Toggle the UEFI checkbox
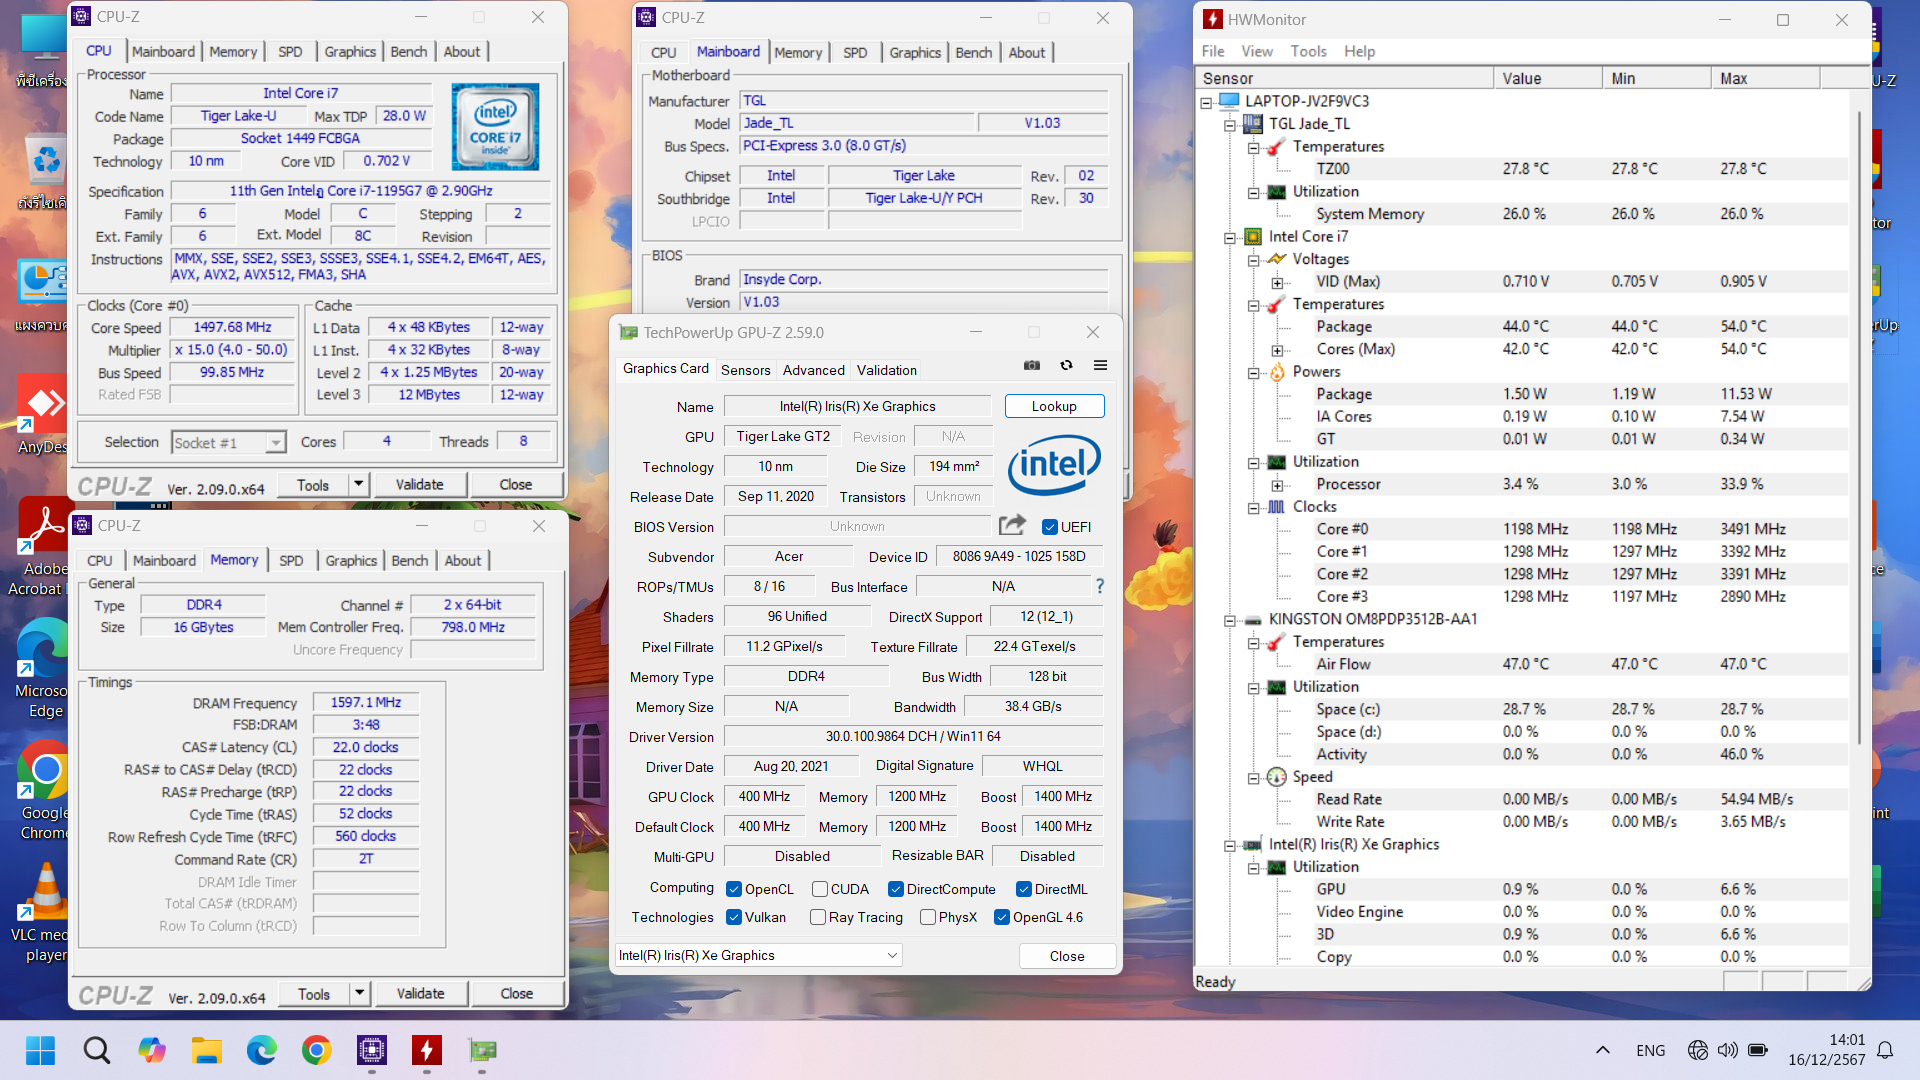 click(1050, 527)
